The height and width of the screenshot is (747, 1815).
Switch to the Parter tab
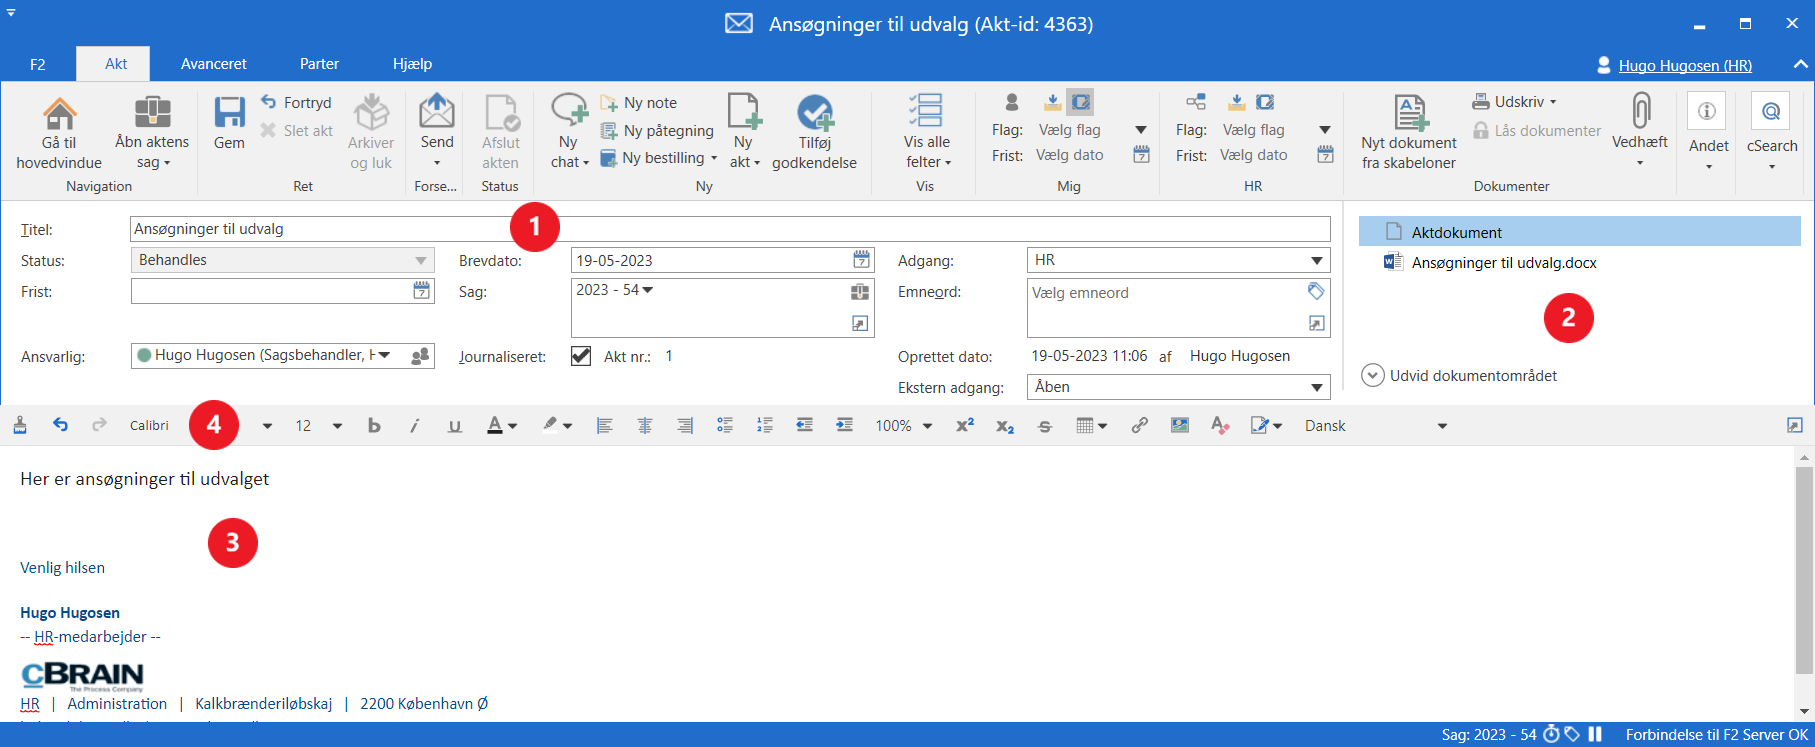(319, 64)
